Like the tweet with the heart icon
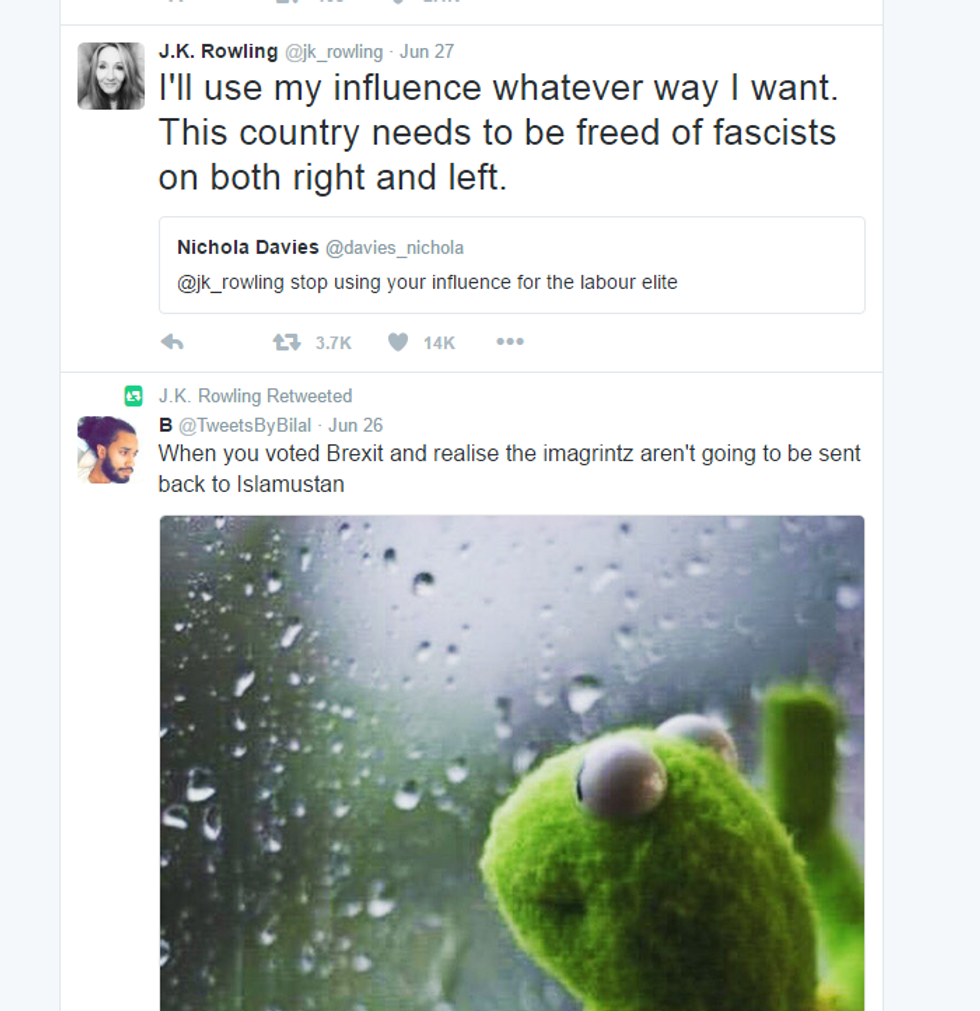 click(x=398, y=342)
